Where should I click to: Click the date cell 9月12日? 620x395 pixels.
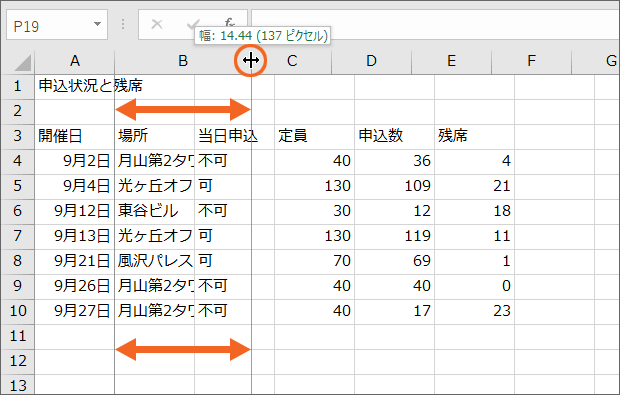pyautogui.click(x=74, y=211)
